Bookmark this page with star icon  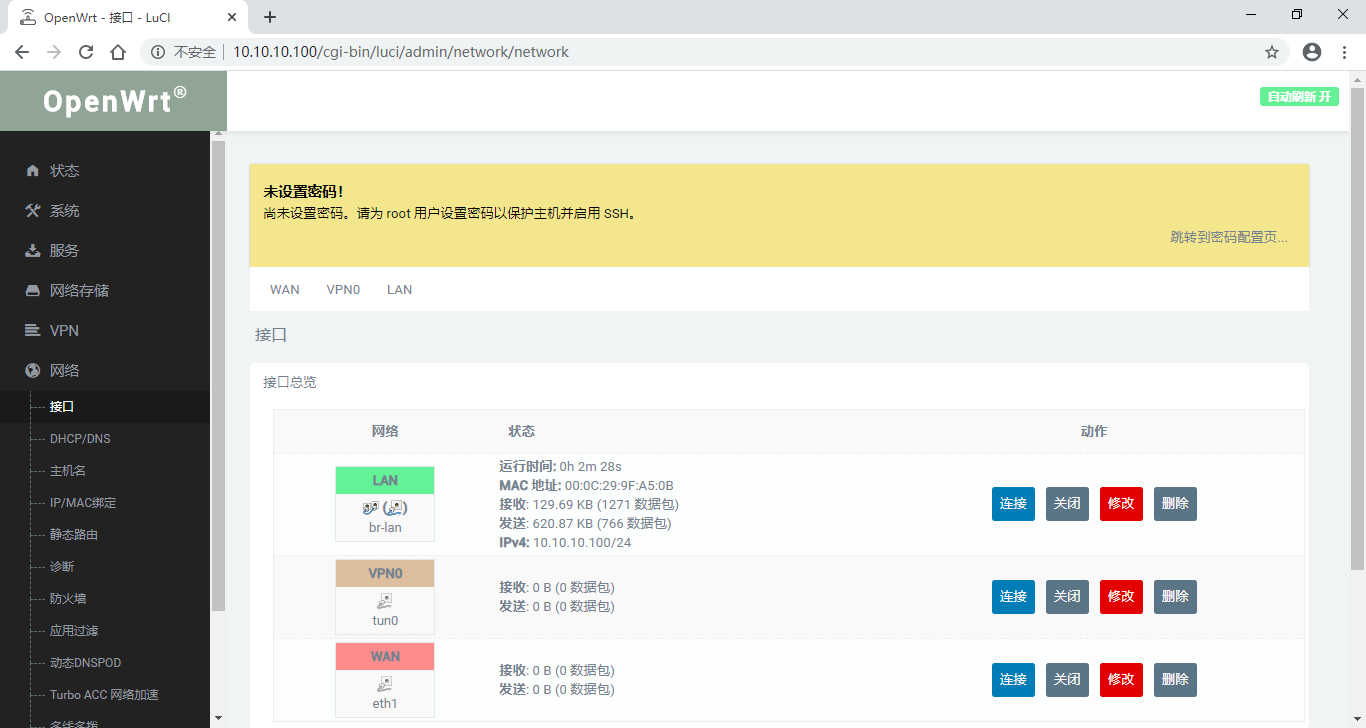(1272, 52)
